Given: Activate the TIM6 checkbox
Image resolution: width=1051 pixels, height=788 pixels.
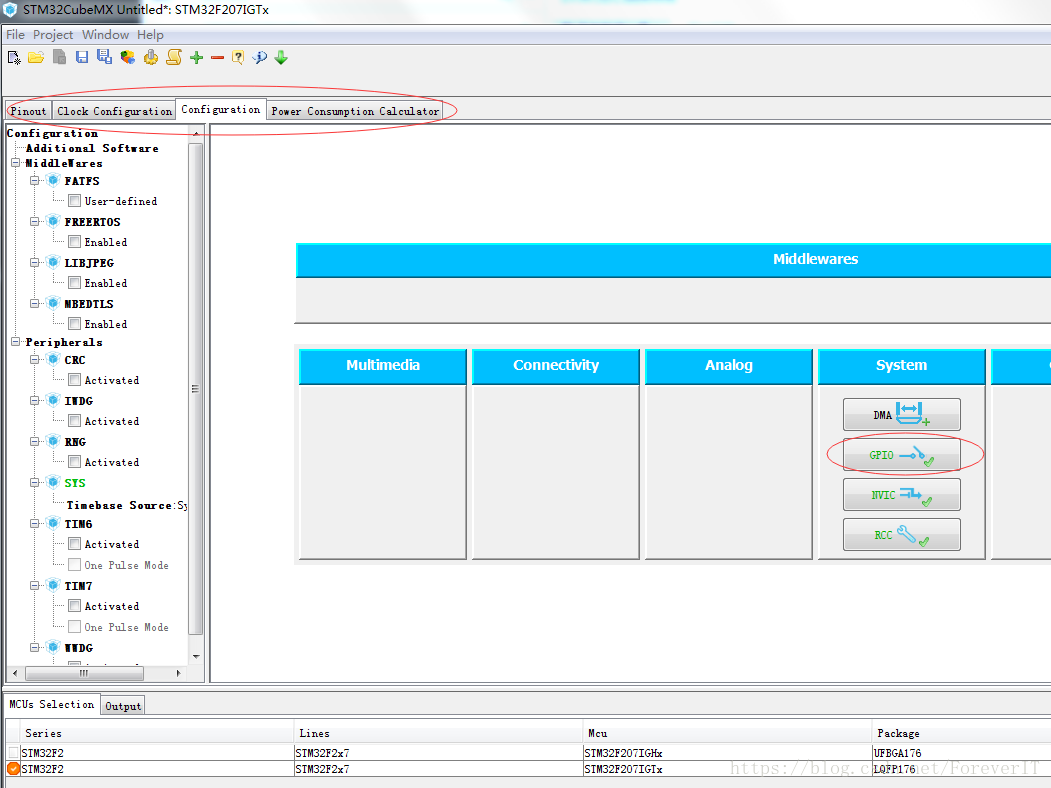Looking at the screenshot, I should [x=74, y=543].
